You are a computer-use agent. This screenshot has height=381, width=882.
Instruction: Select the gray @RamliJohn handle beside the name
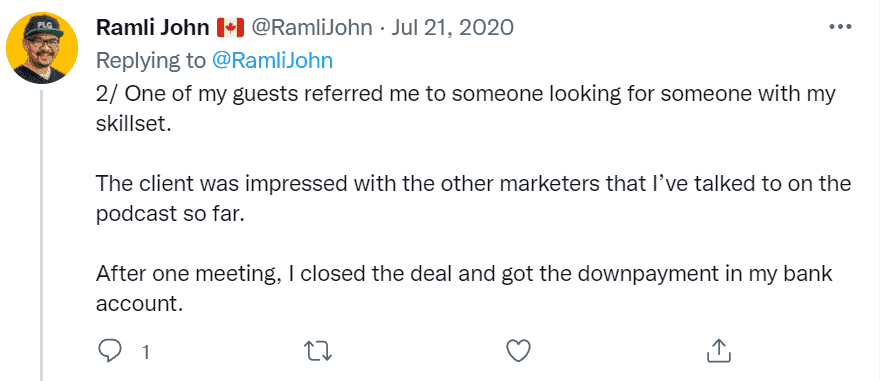pos(311,27)
